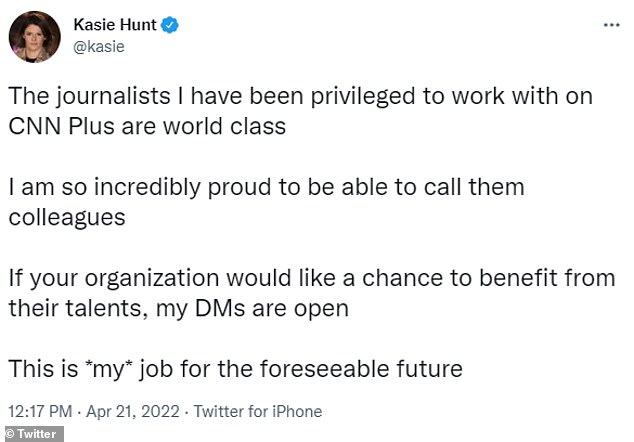Click the words "This is" in the last line
634x442 pixels.
click(43, 369)
